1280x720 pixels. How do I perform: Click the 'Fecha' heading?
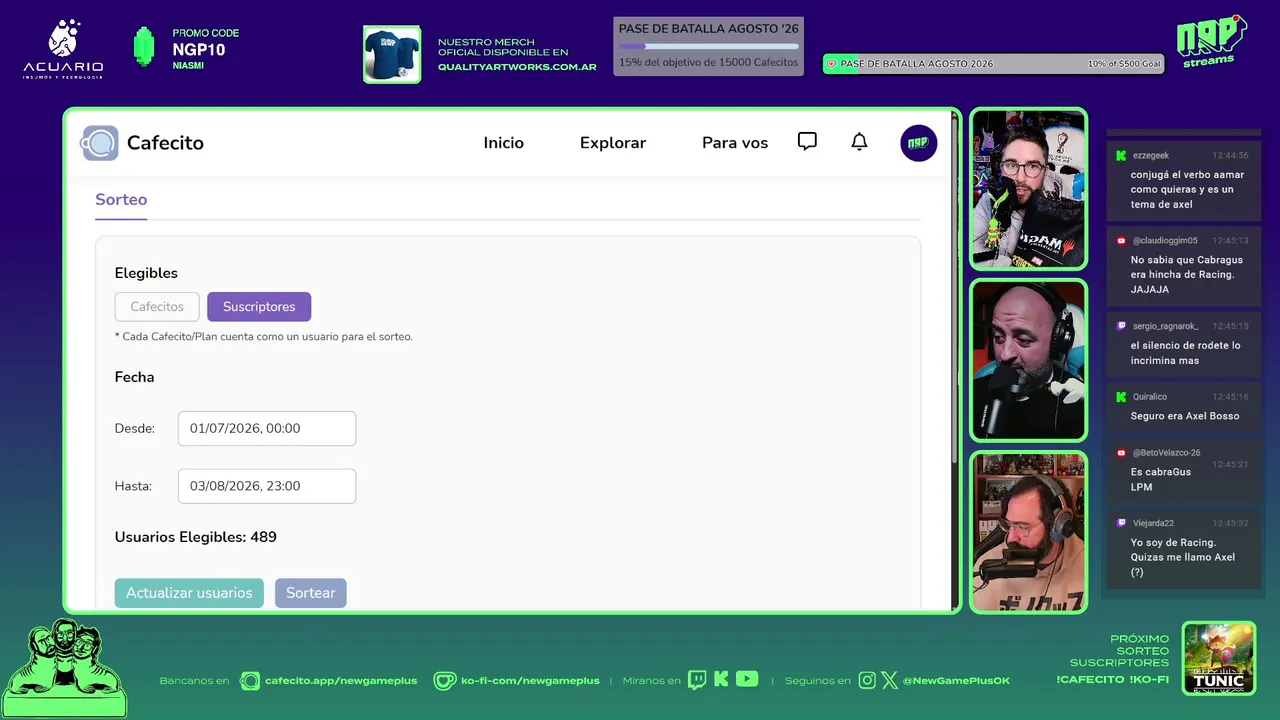(135, 377)
